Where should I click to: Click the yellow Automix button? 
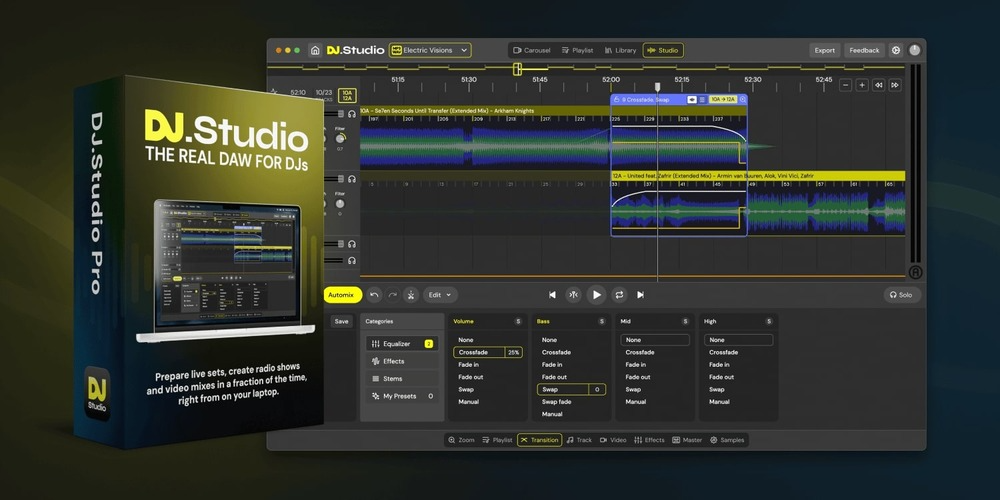point(342,295)
